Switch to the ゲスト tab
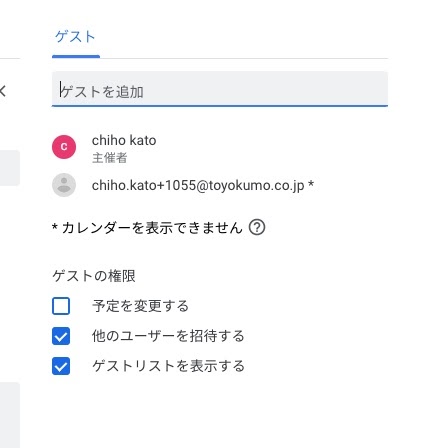428x448 pixels. (x=76, y=37)
